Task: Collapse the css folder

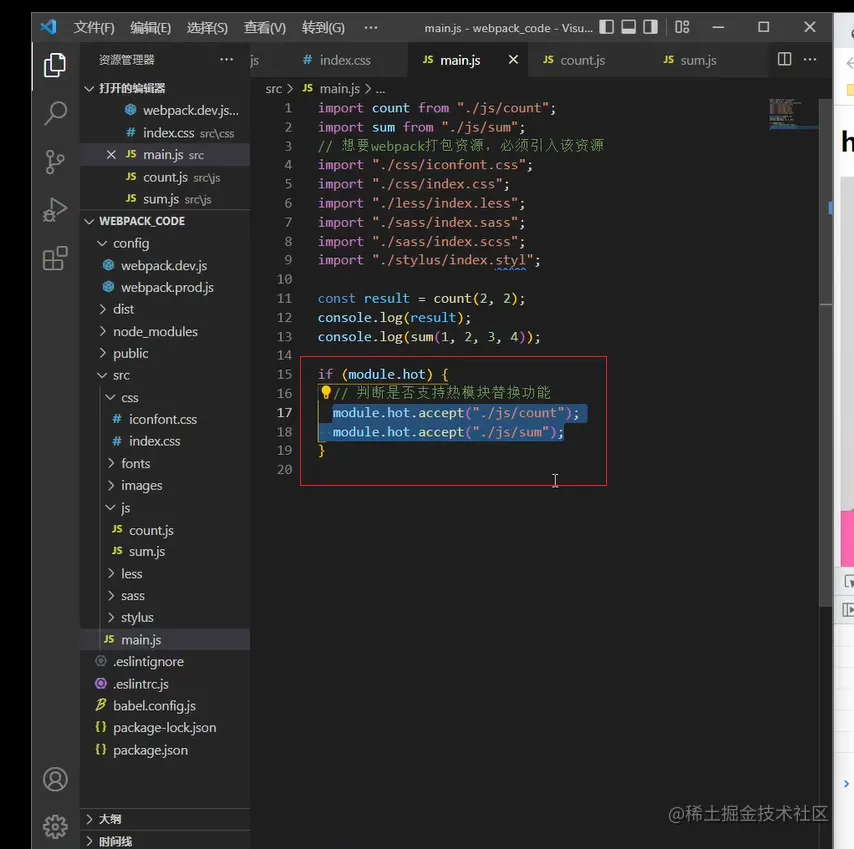Action: tap(164, 398)
